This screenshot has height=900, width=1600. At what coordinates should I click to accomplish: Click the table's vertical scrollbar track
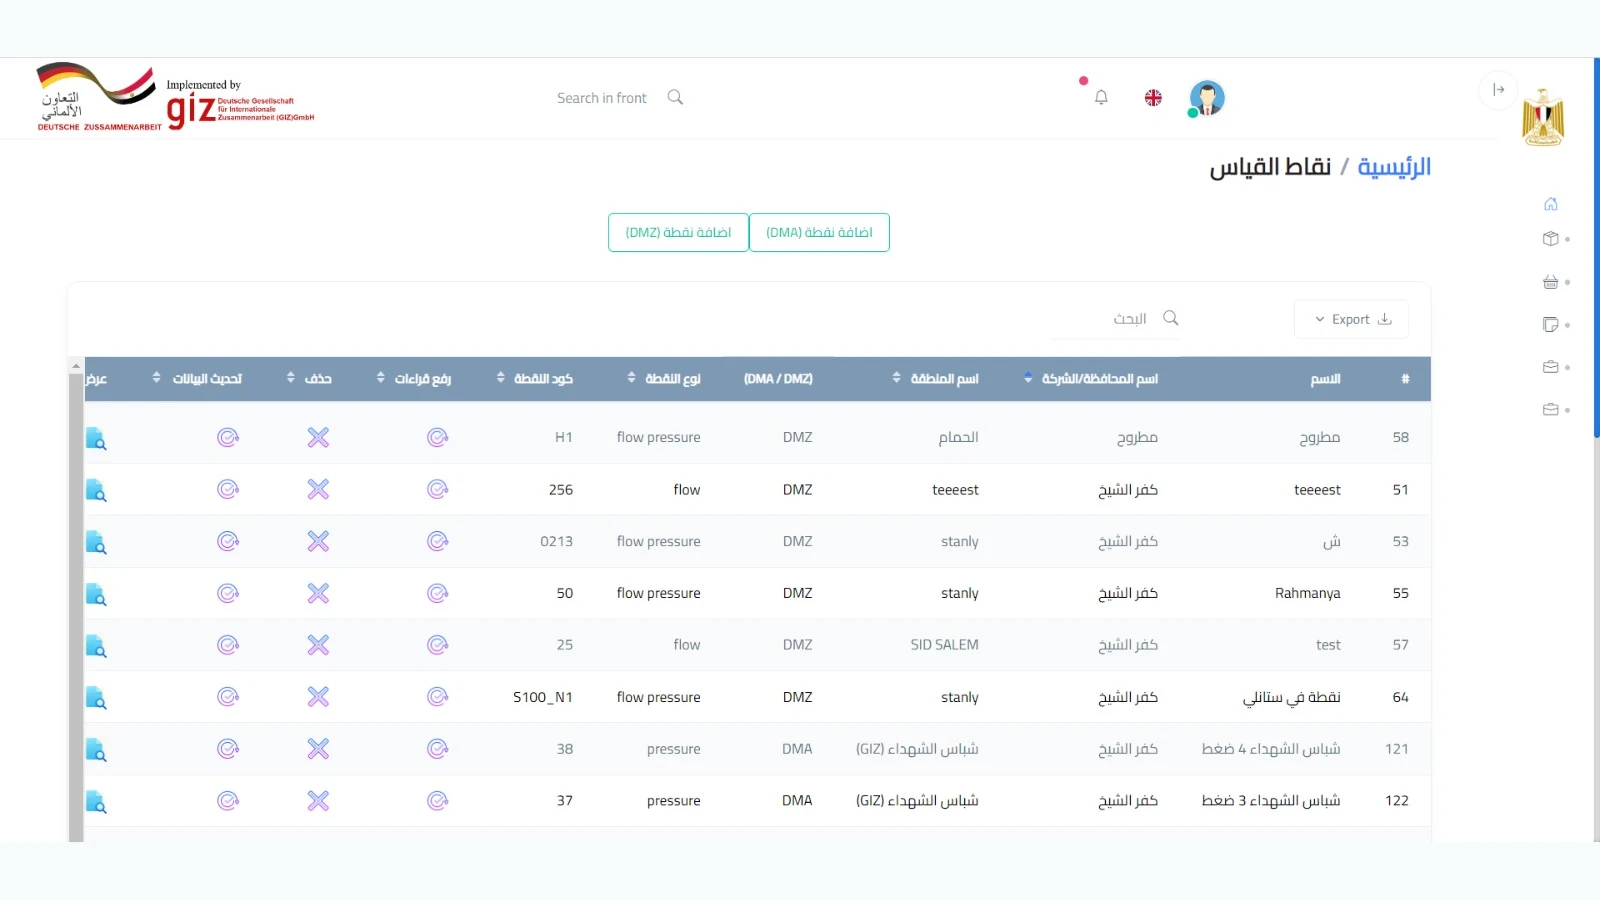76,600
